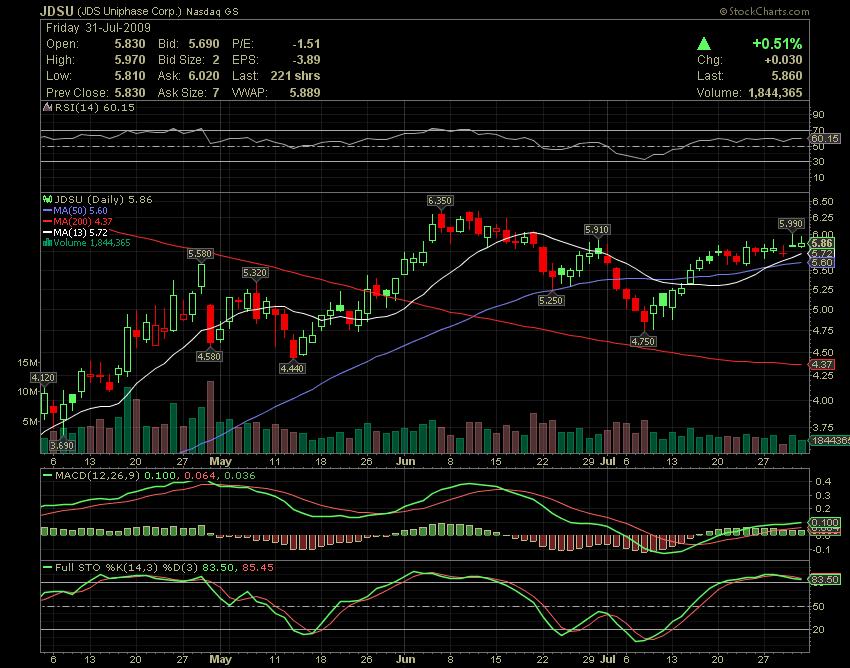The width and height of the screenshot is (850, 668).
Task: Click the 5.72 MA13 axis tag
Action: [822, 253]
